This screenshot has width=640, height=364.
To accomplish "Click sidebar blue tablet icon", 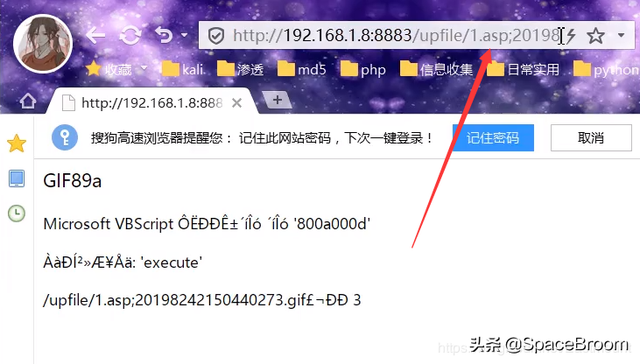I will click(x=17, y=179).
